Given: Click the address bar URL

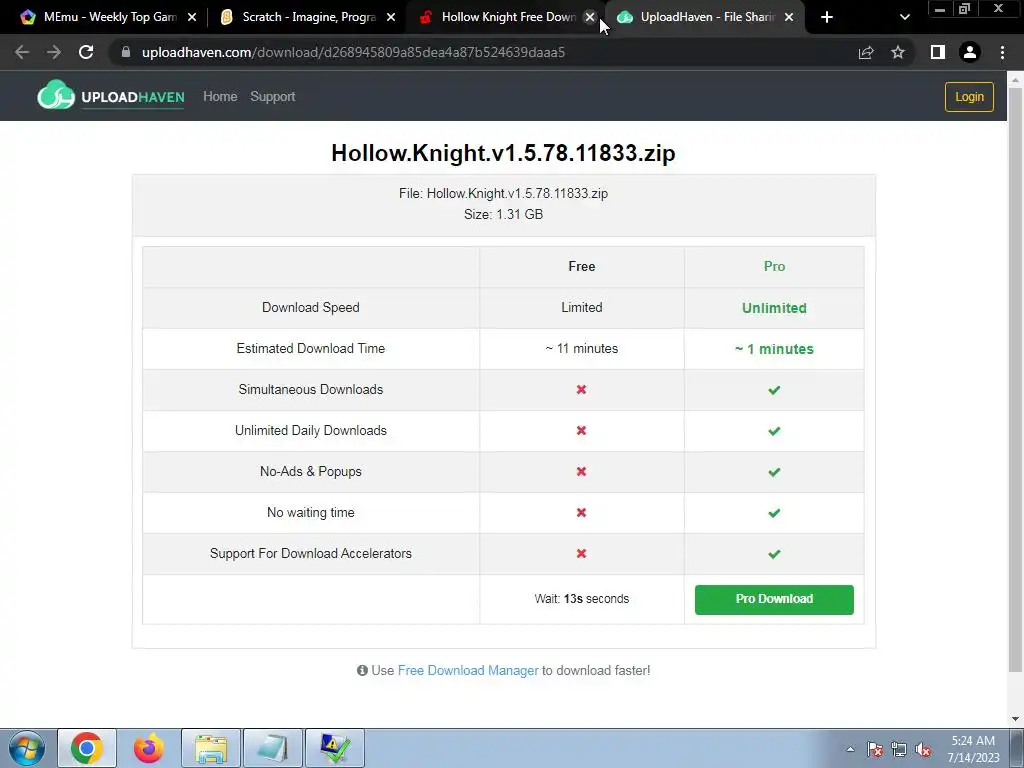Looking at the screenshot, I should [353, 52].
